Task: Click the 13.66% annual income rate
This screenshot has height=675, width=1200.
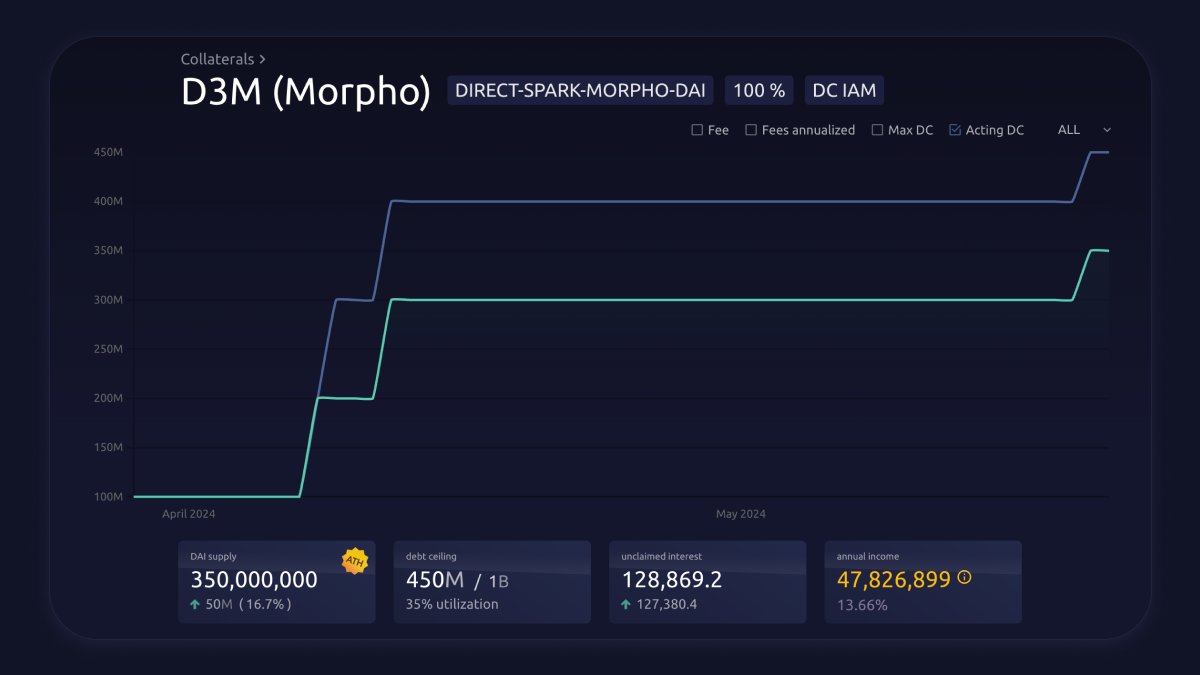Action: pos(862,605)
